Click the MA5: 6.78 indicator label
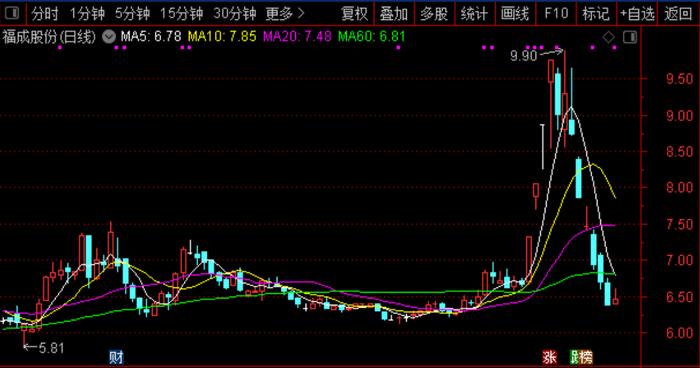This screenshot has width=700, height=368. click(x=151, y=36)
